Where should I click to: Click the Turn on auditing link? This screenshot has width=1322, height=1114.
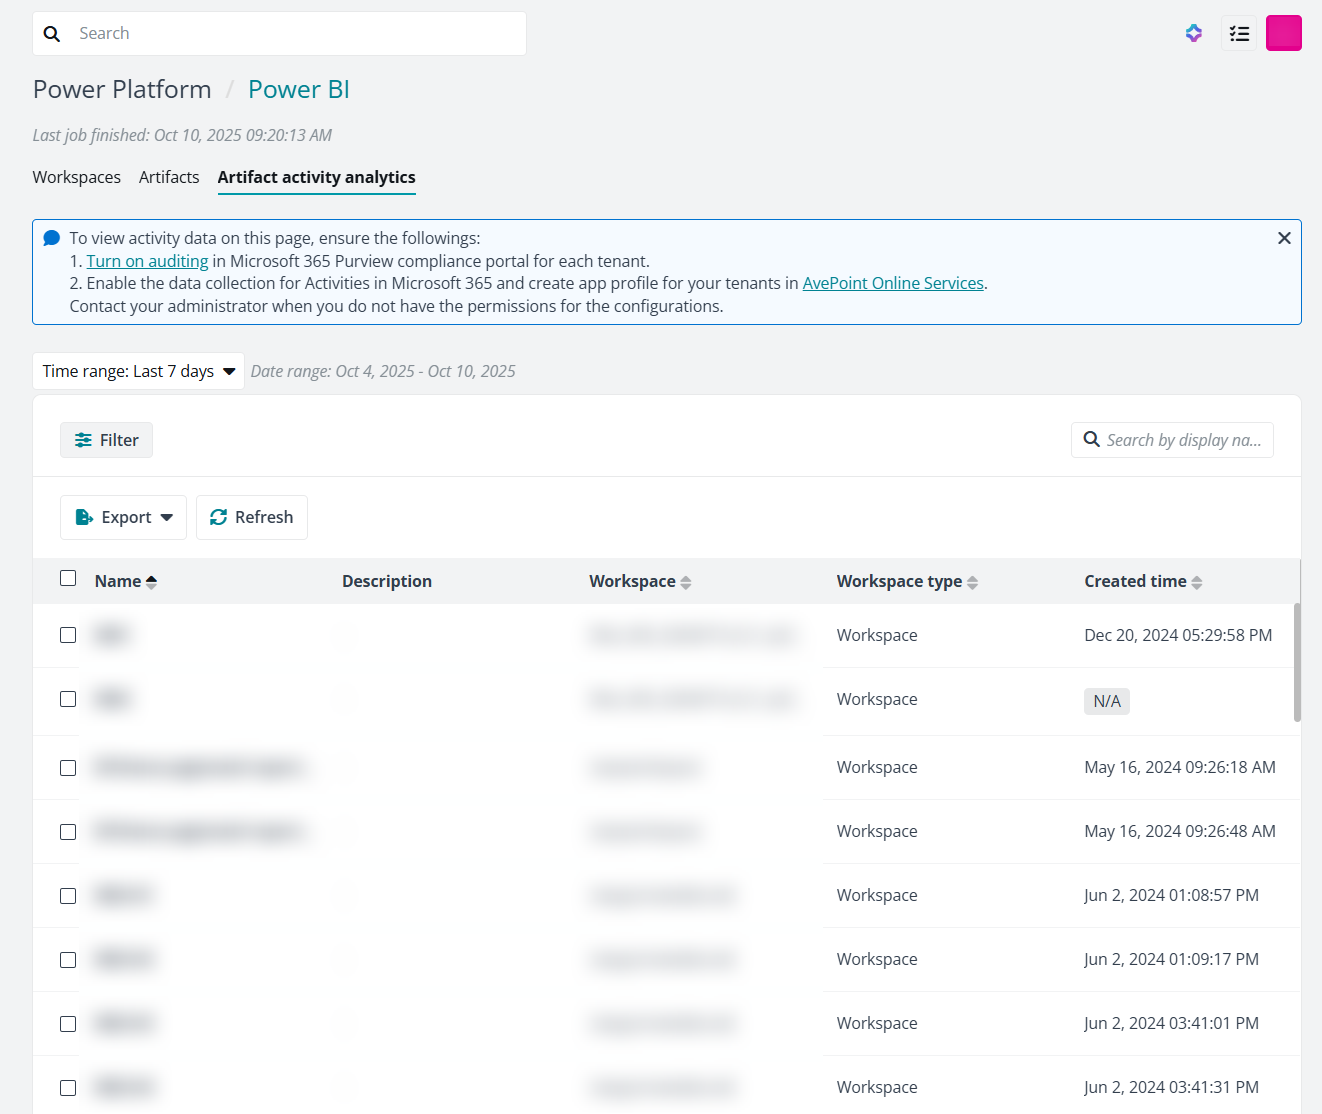point(147,260)
